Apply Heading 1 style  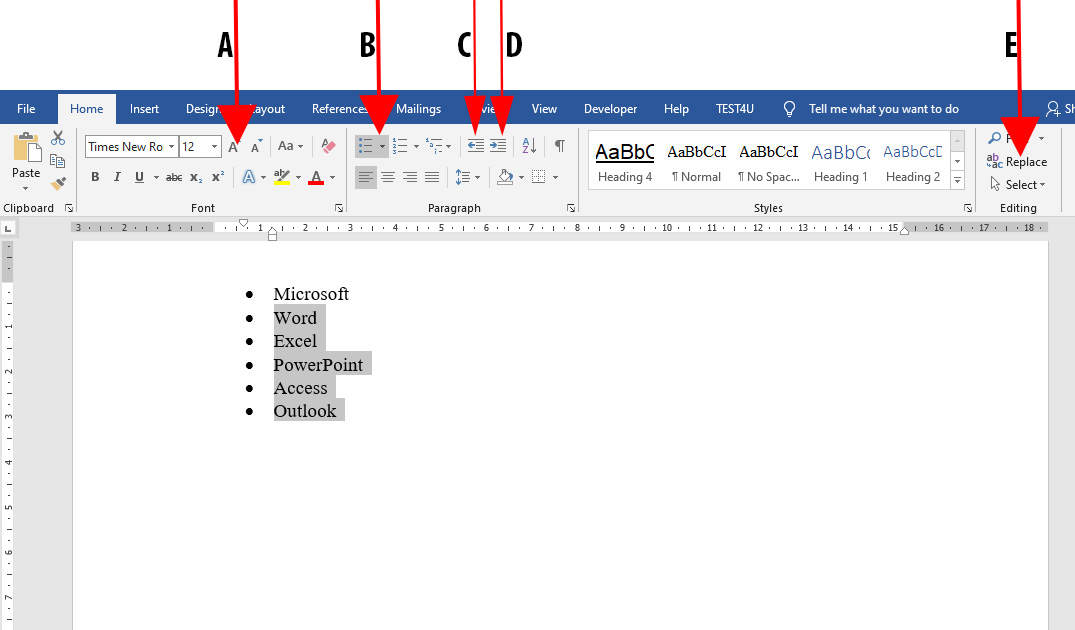(x=841, y=162)
